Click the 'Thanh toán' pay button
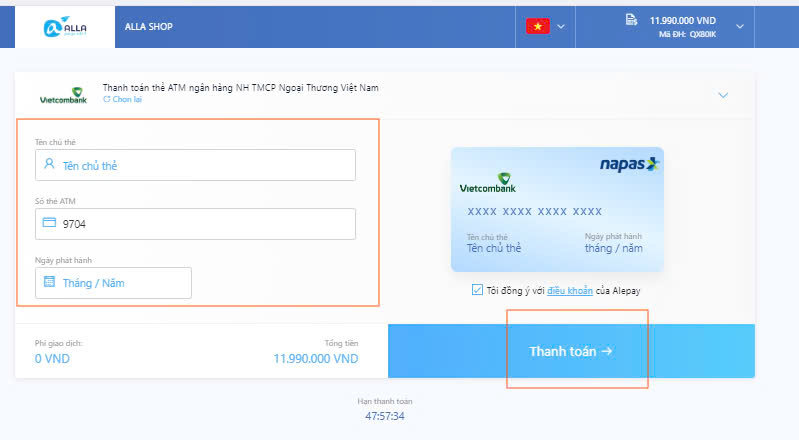 tap(571, 351)
